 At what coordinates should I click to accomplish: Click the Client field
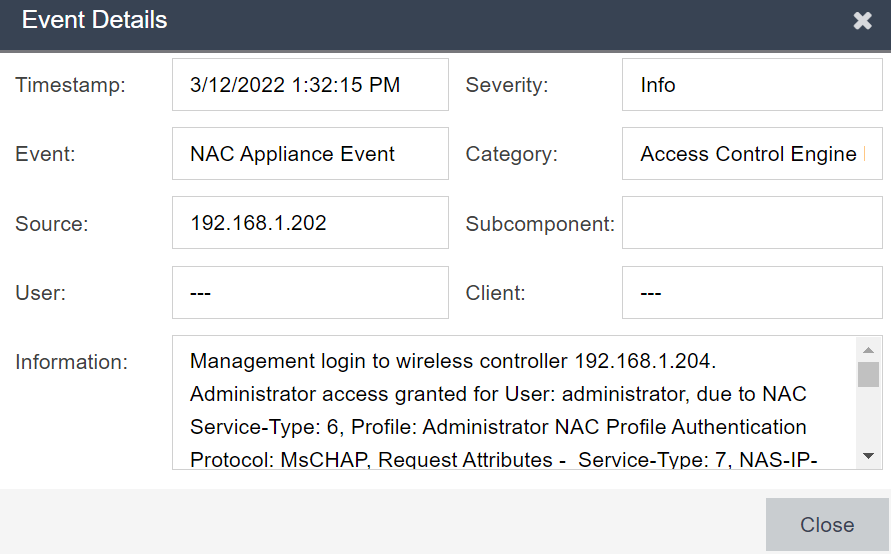(x=752, y=293)
